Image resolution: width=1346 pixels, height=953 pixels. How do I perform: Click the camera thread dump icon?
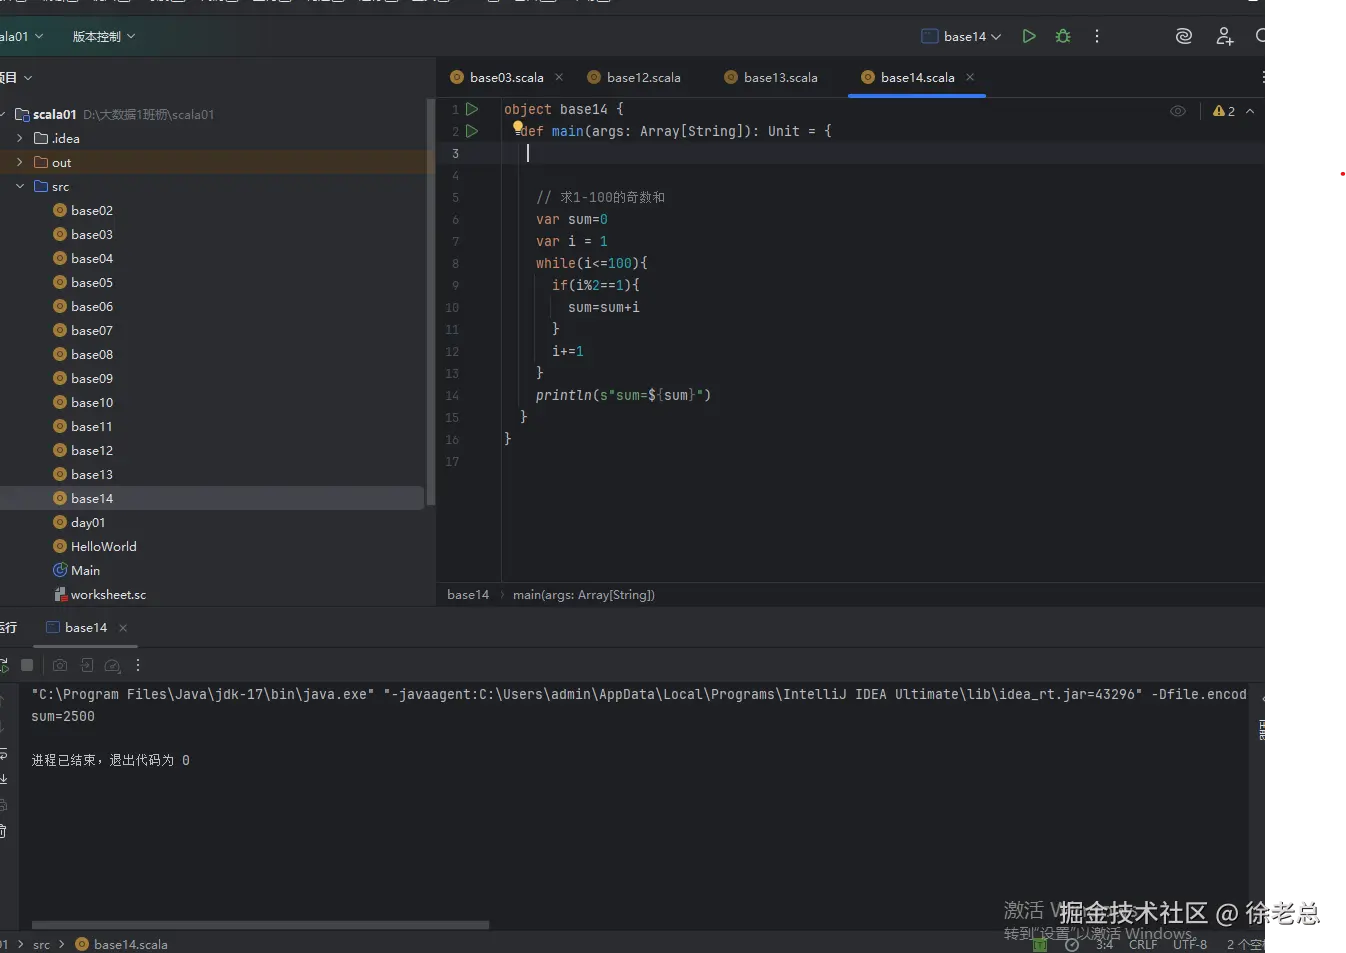[60, 665]
